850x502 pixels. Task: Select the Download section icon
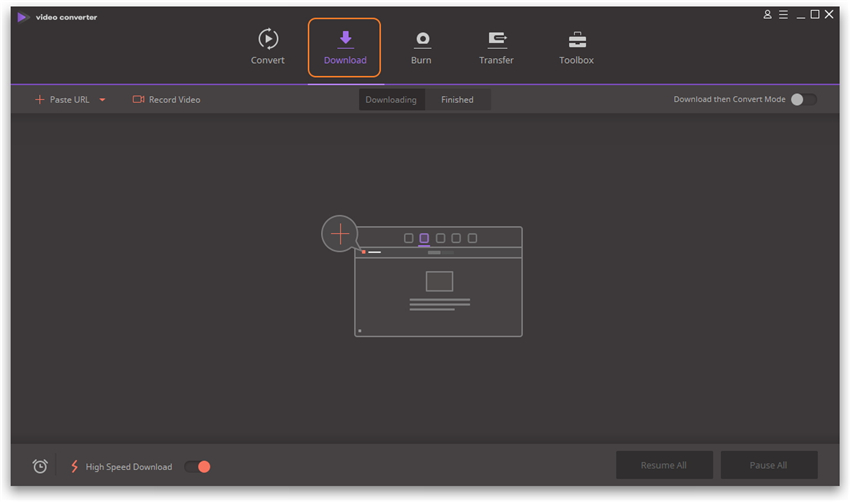click(345, 38)
